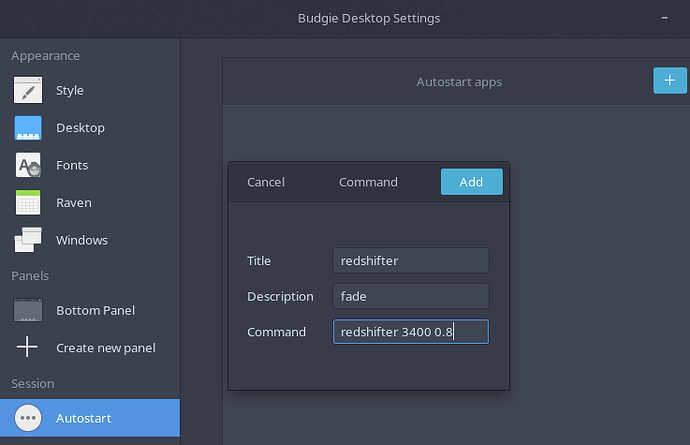690x445 pixels.
Task: Click the Appearance section heading
Action: point(46,56)
